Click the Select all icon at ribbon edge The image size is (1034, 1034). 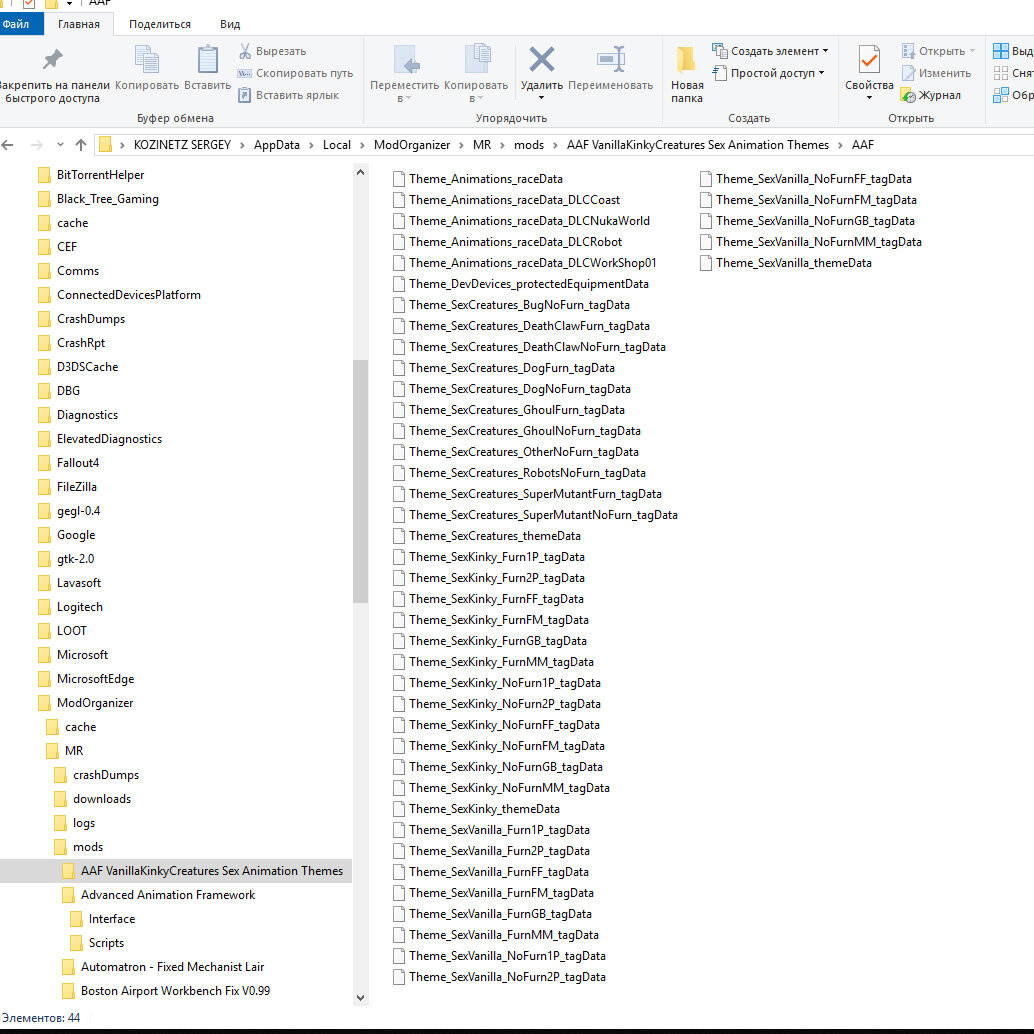pos(1000,51)
